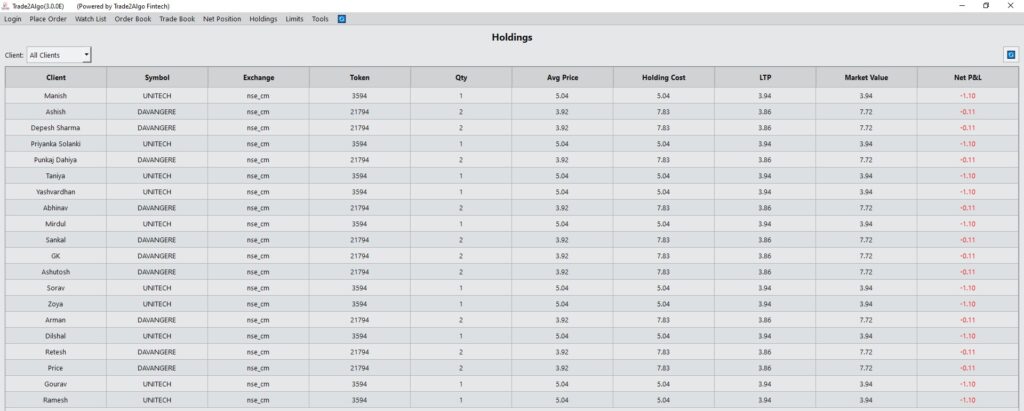Select the Yashvardhan client cell

tap(56, 192)
